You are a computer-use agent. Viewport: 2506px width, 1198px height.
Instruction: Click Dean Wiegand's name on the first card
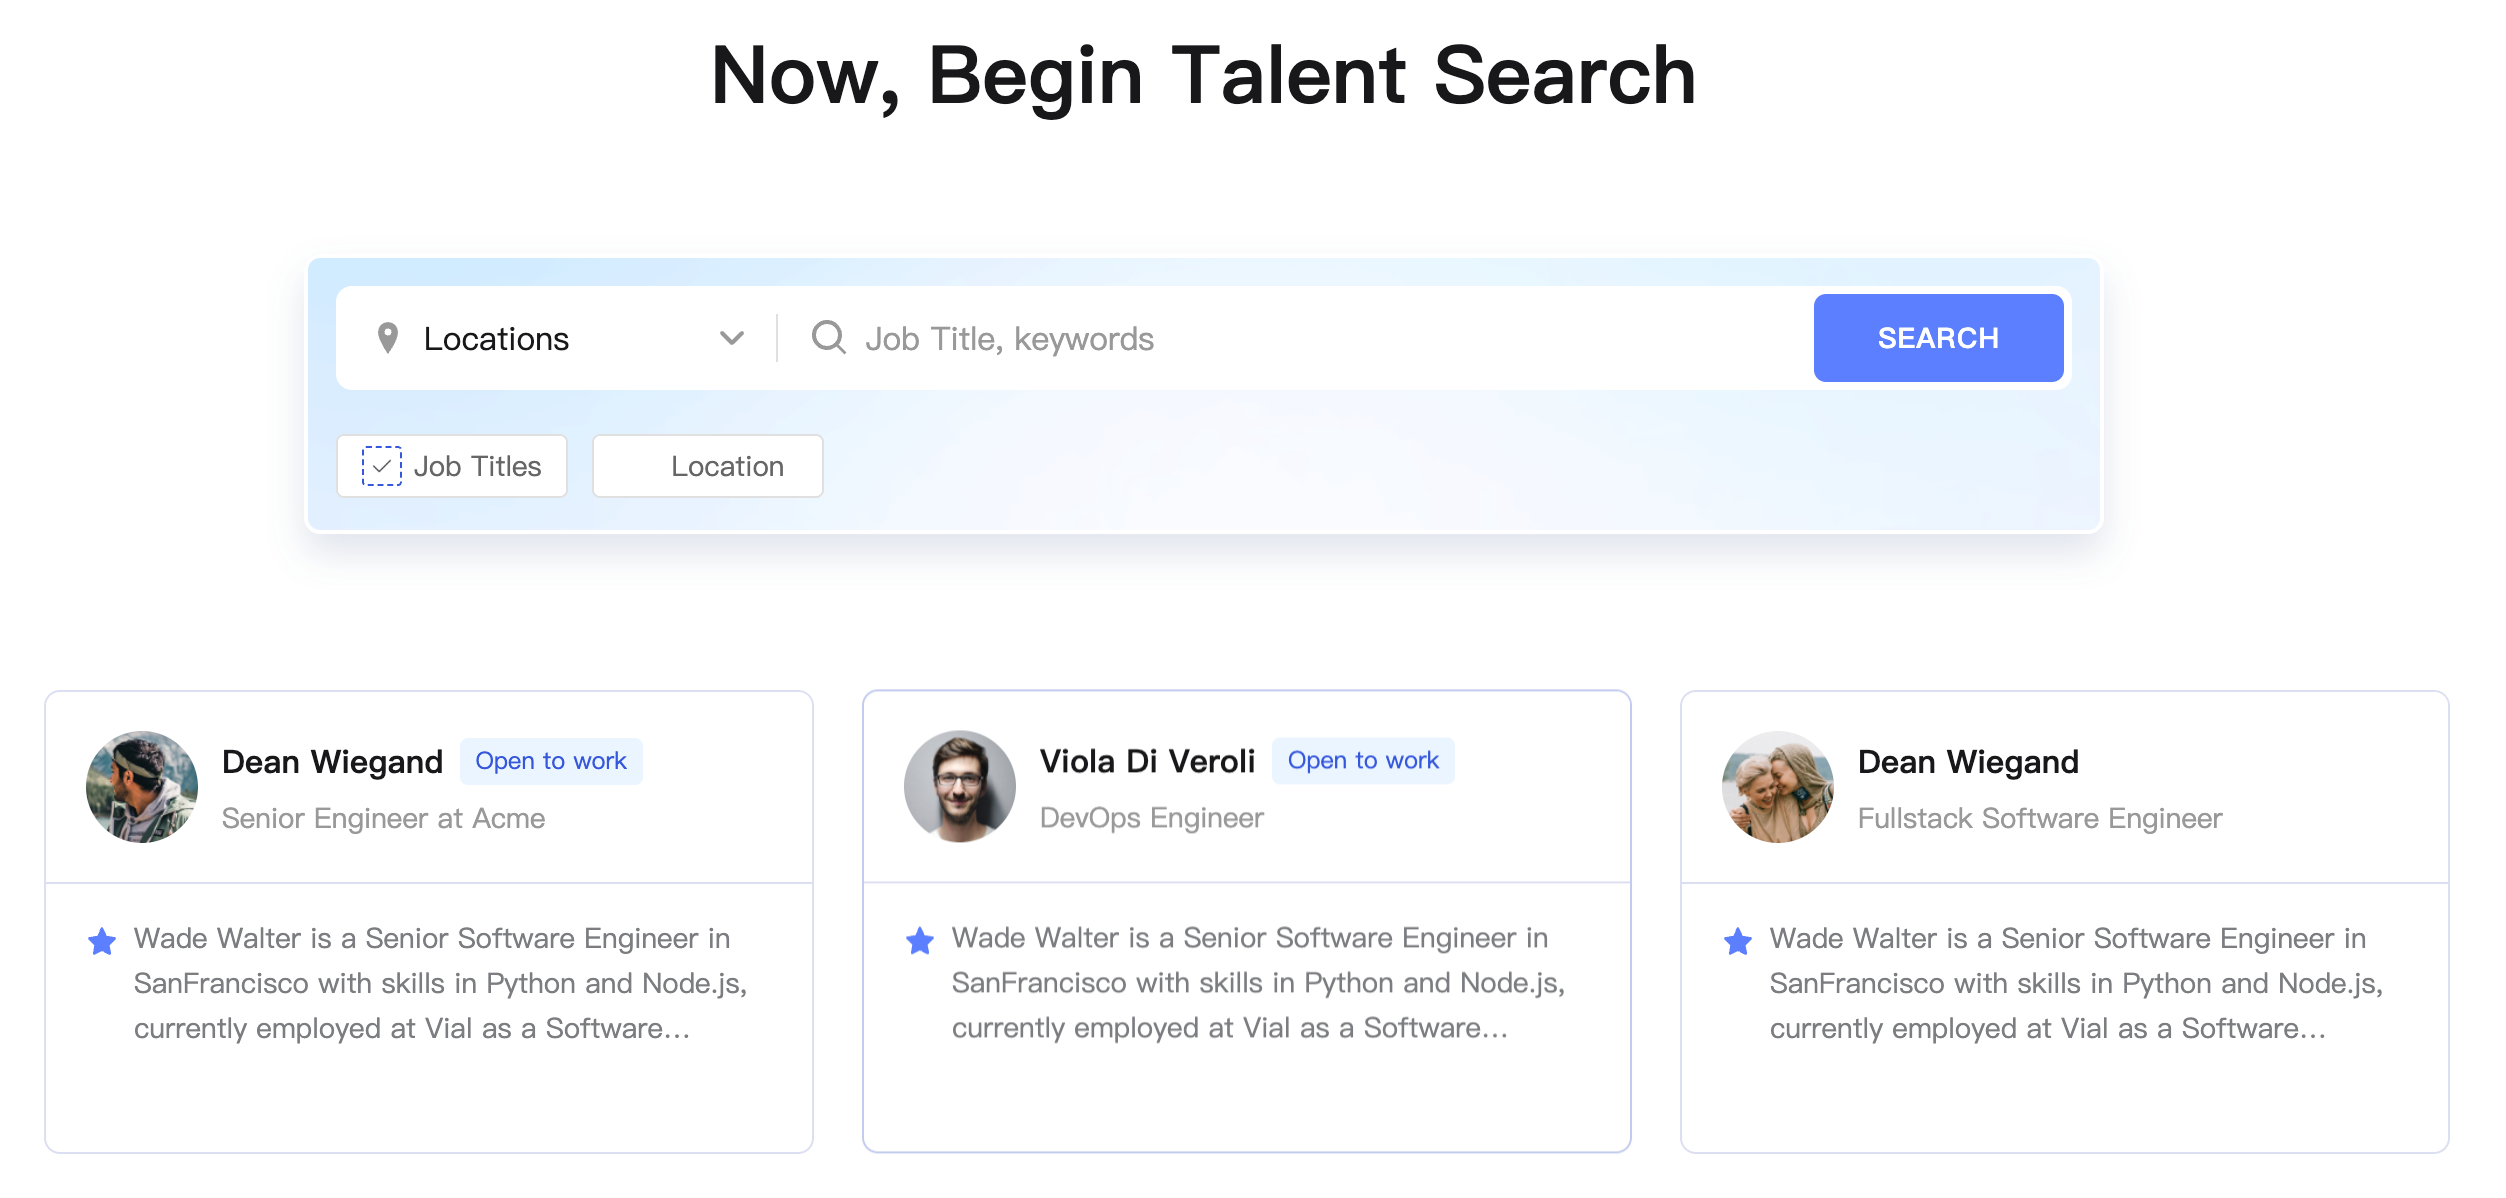[x=332, y=761]
